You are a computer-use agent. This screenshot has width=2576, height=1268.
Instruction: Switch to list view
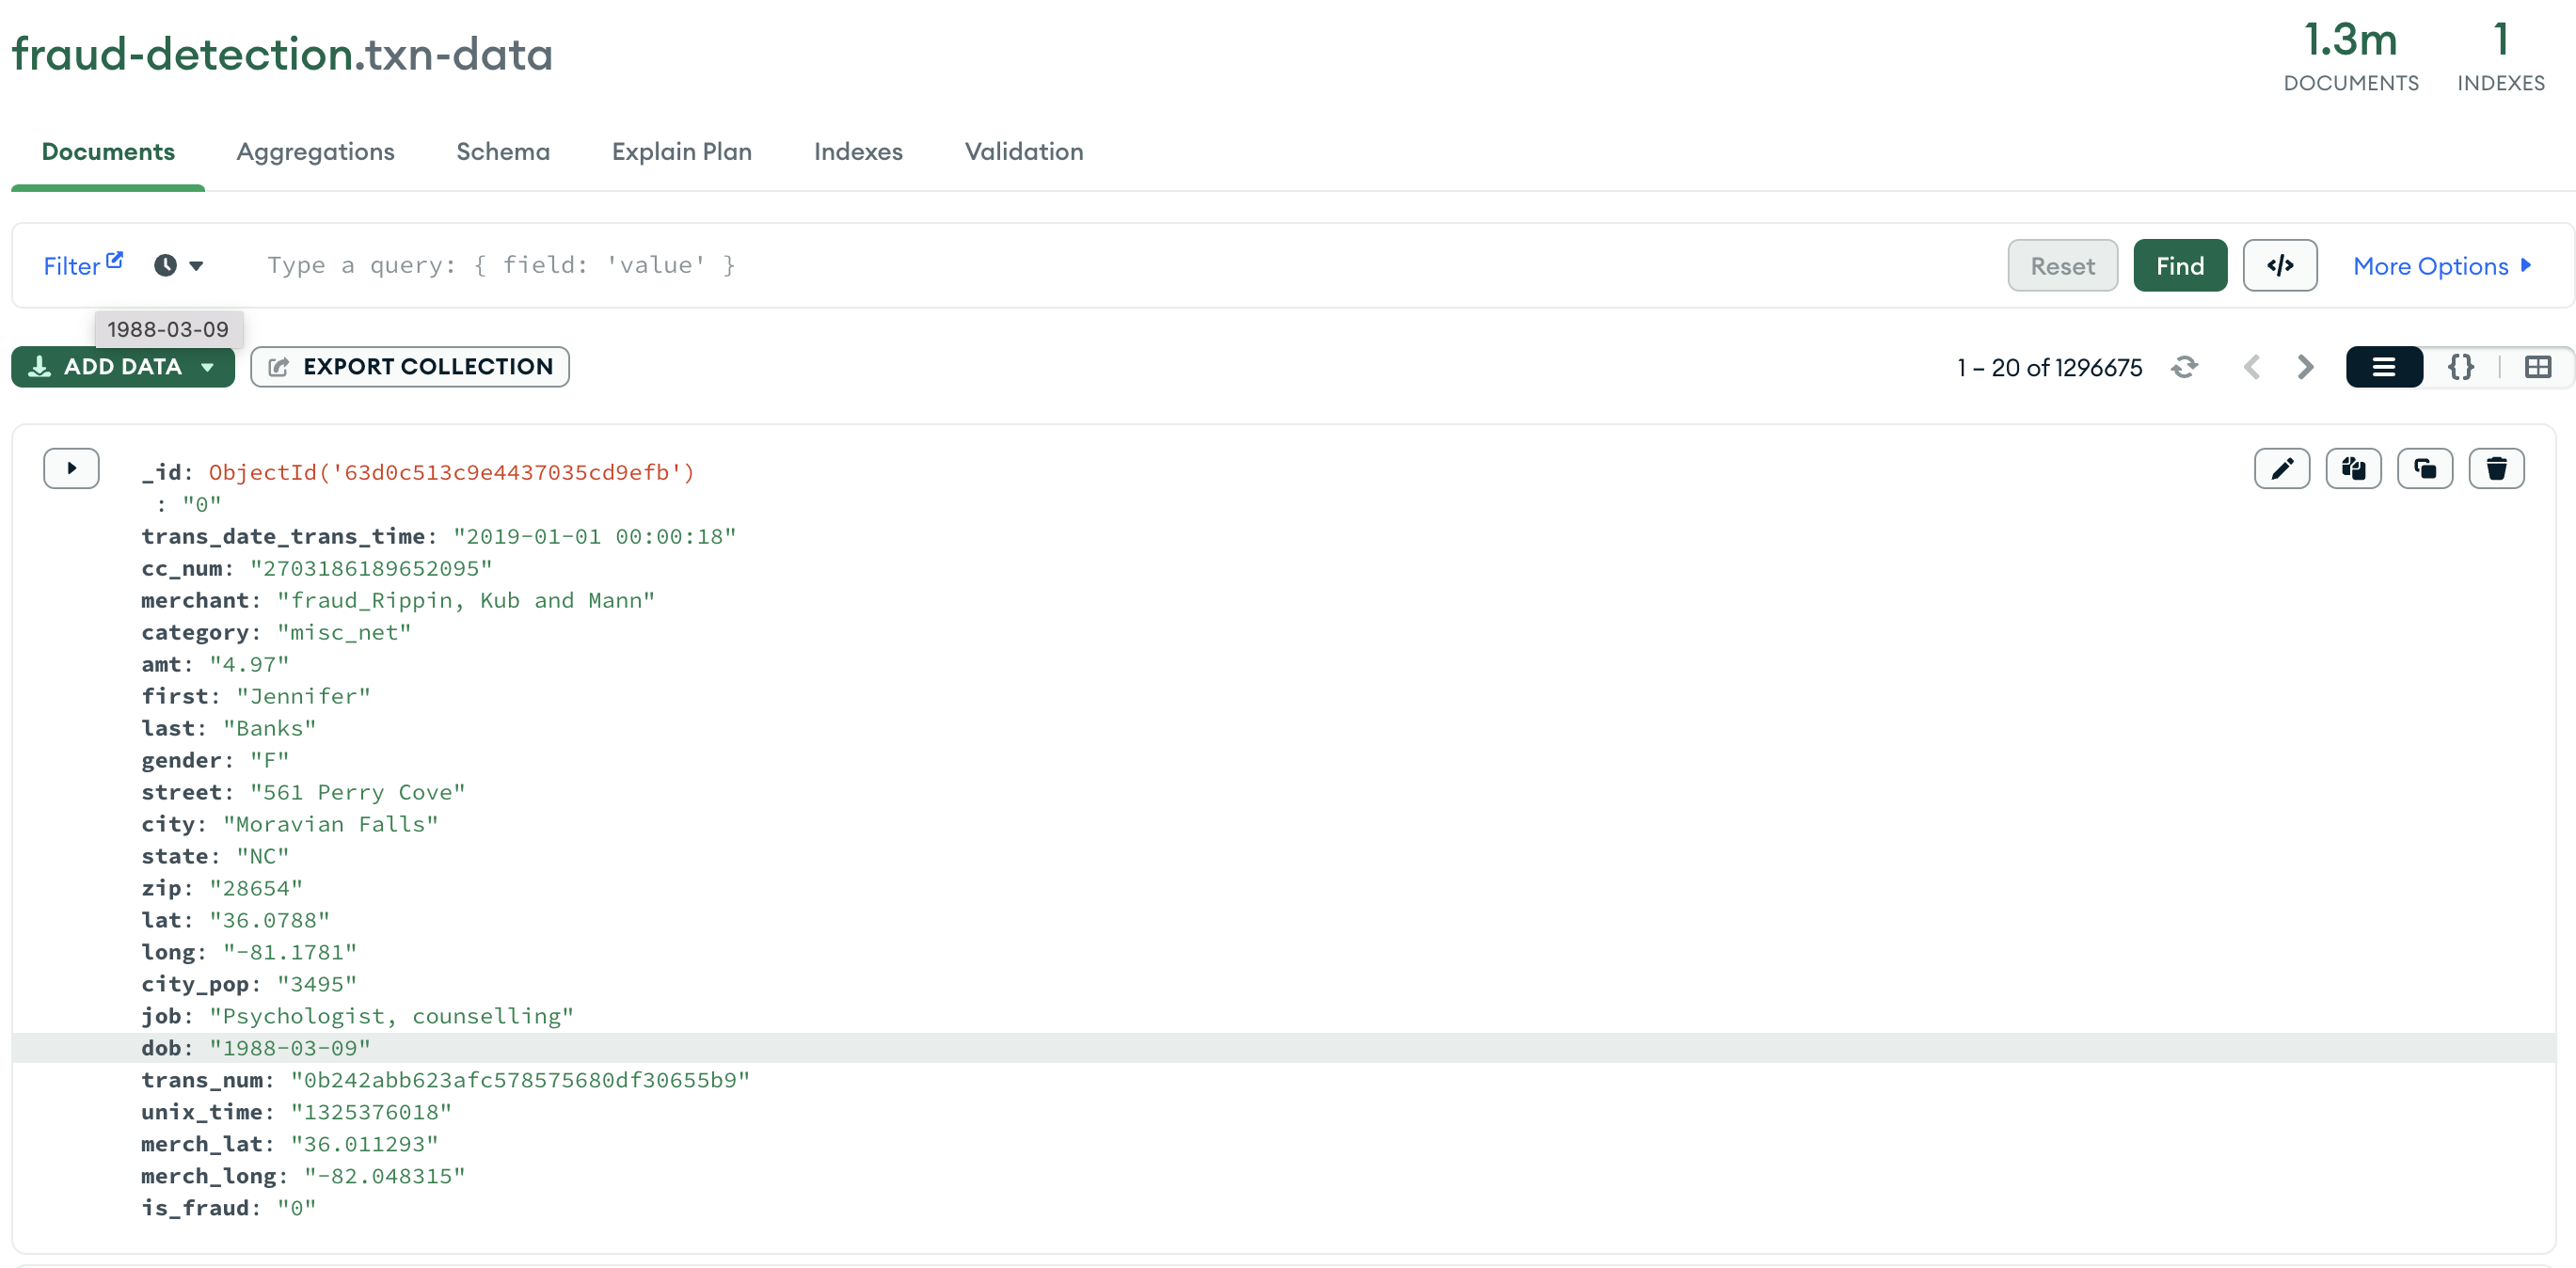[2383, 367]
